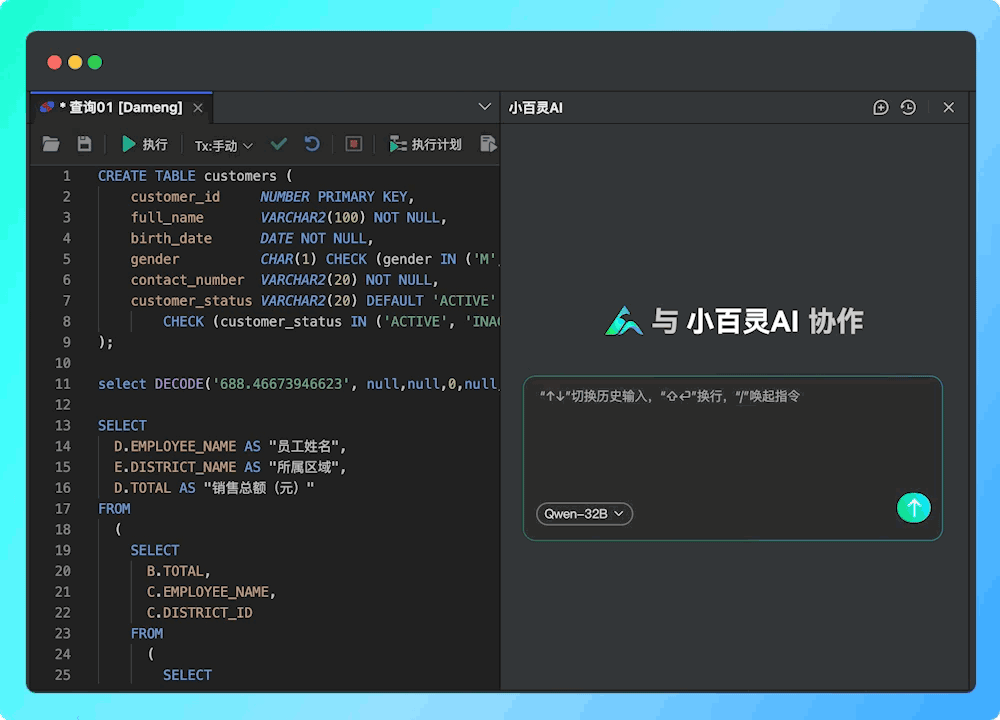
Task: Rollback the transaction using the blue undo icon
Action: 312,144
